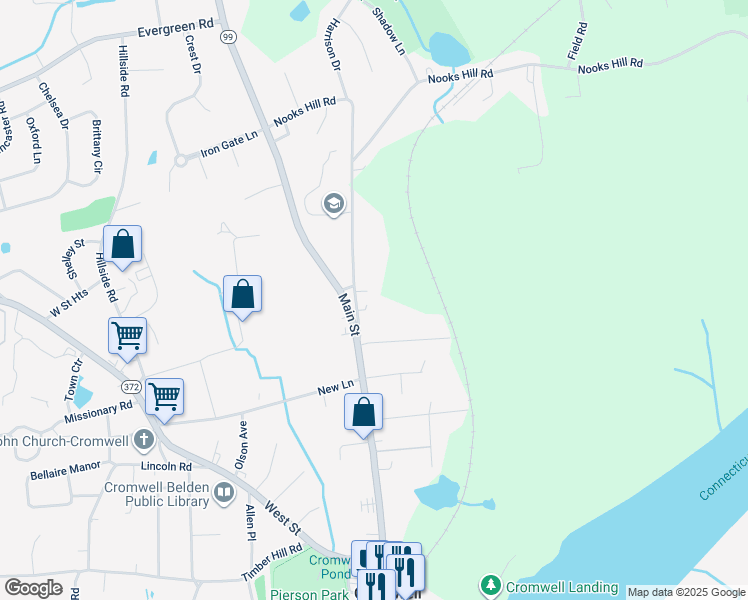Click the Google logo
Viewport: 748px width, 600px height.
[x=33, y=588]
